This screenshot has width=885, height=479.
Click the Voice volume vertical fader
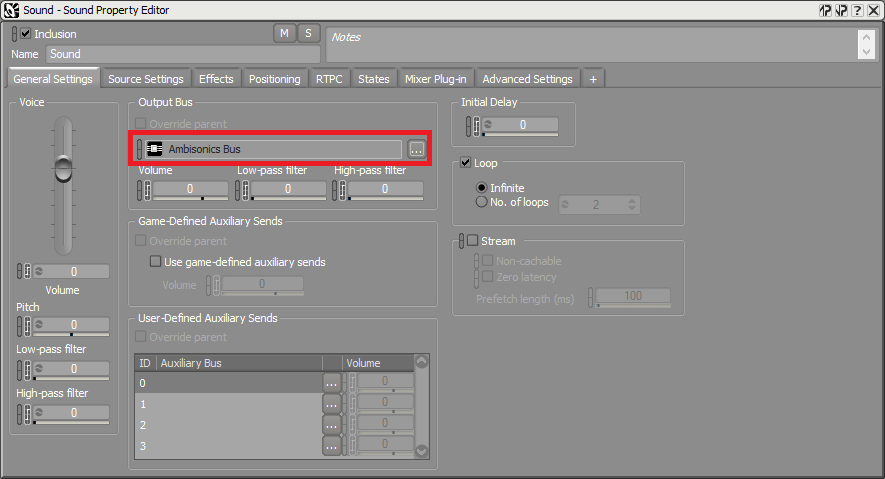[x=64, y=168]
